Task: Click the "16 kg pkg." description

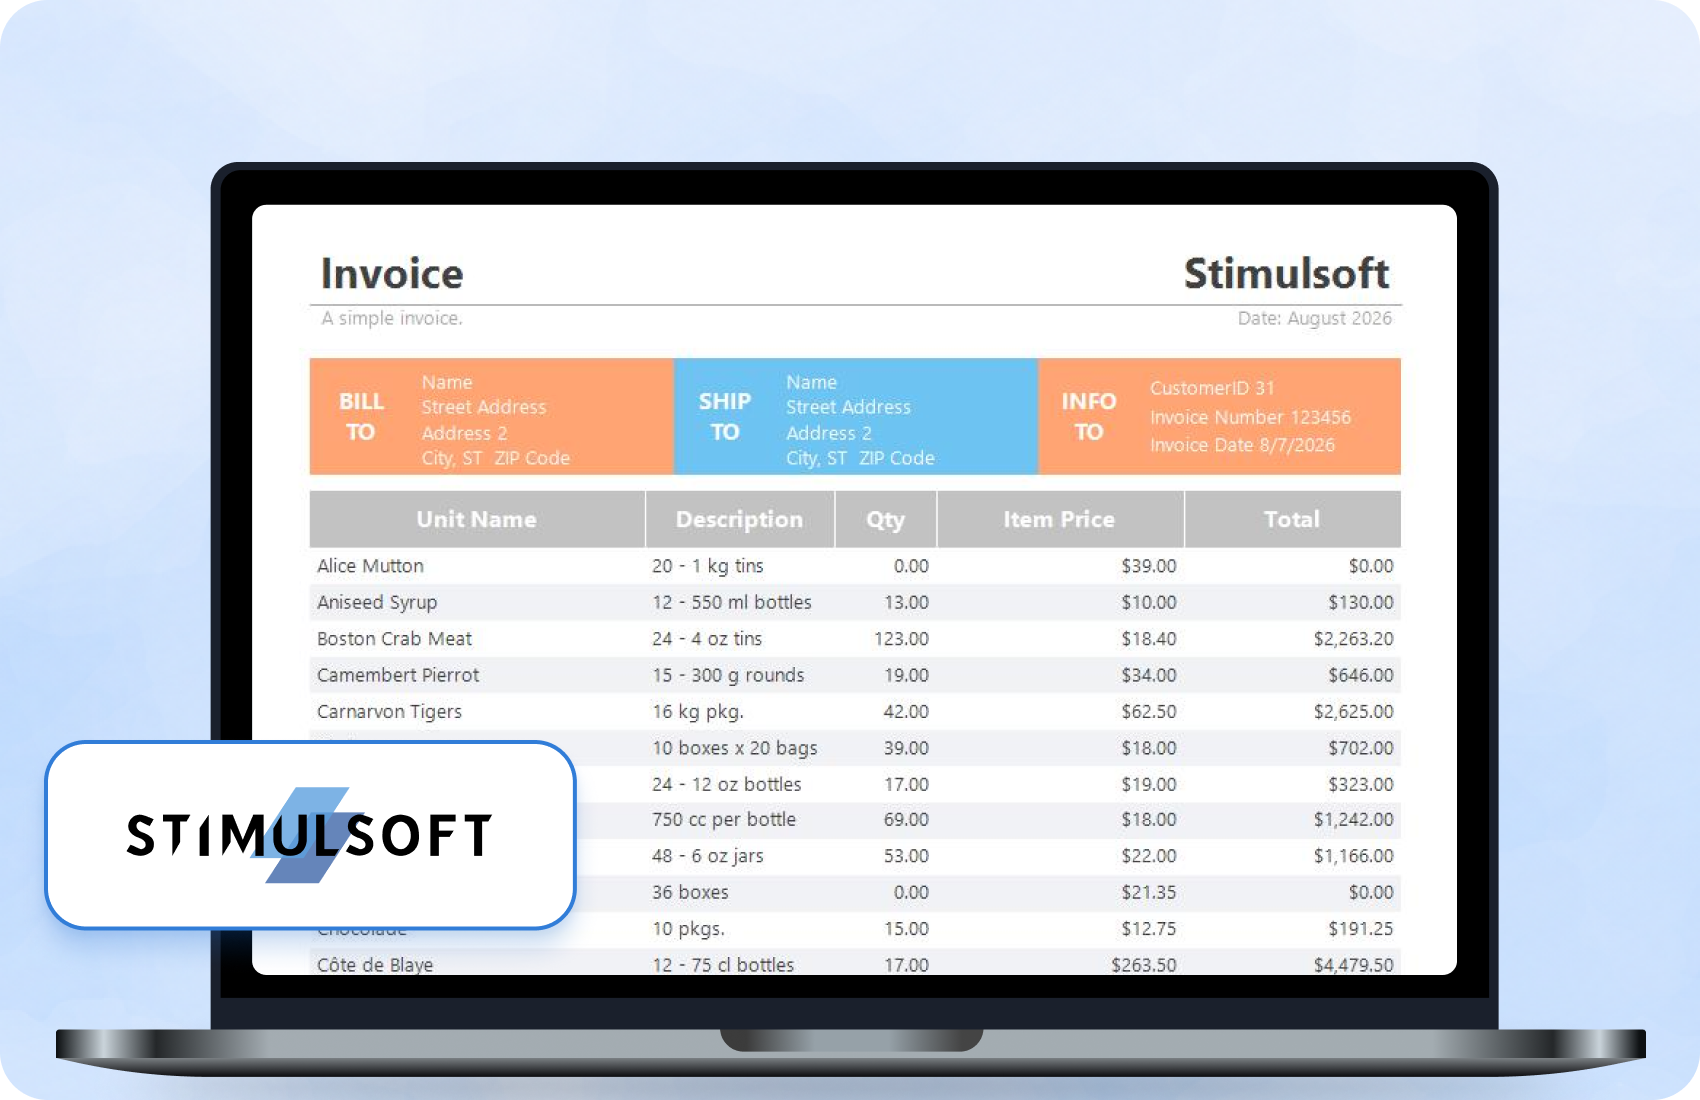Action: click(x=698, y=711)
